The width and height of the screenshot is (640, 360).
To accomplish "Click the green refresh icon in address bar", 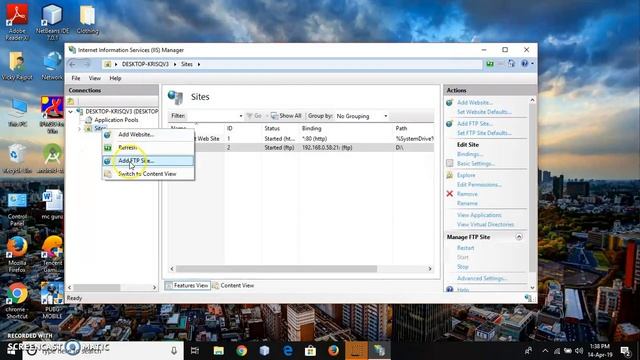I will pos(489,64).
